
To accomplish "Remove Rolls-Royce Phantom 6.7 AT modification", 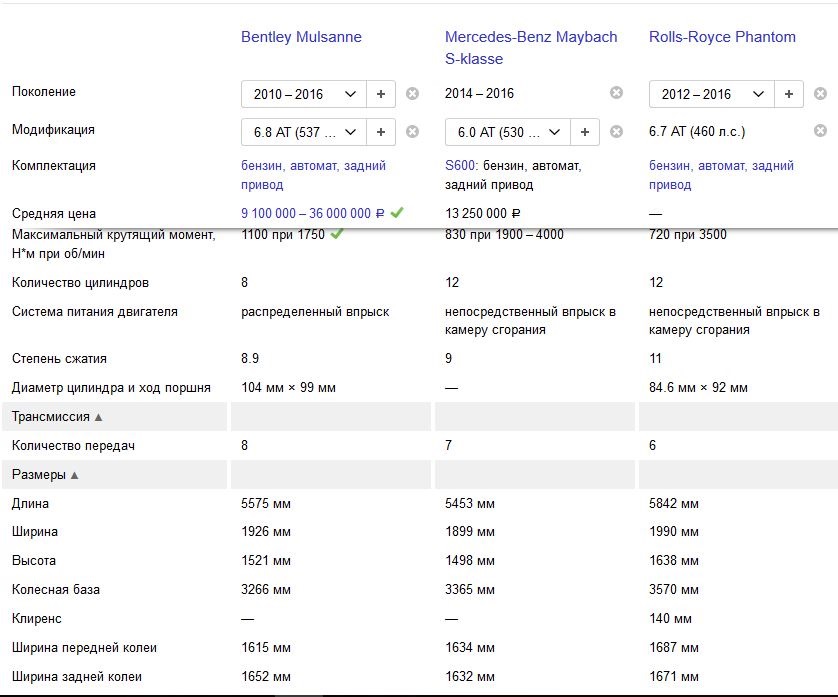I will coord(820,131).
